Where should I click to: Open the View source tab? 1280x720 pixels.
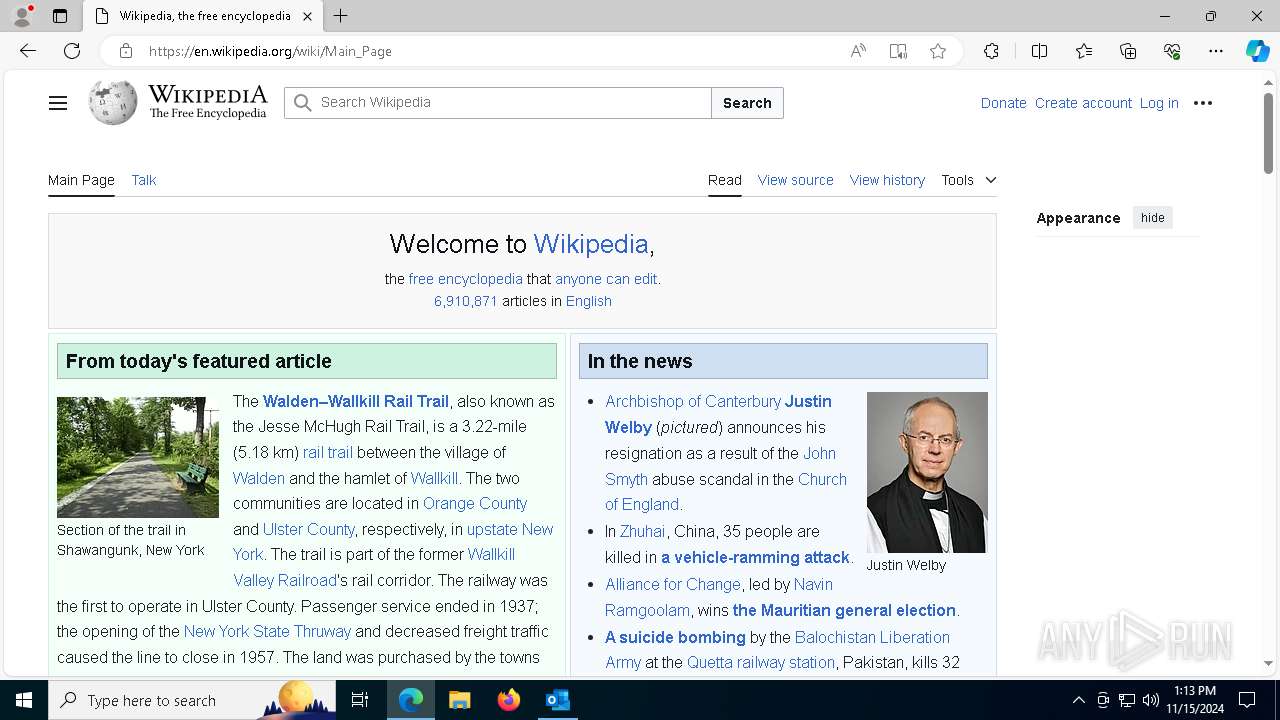tap(795, 180)
